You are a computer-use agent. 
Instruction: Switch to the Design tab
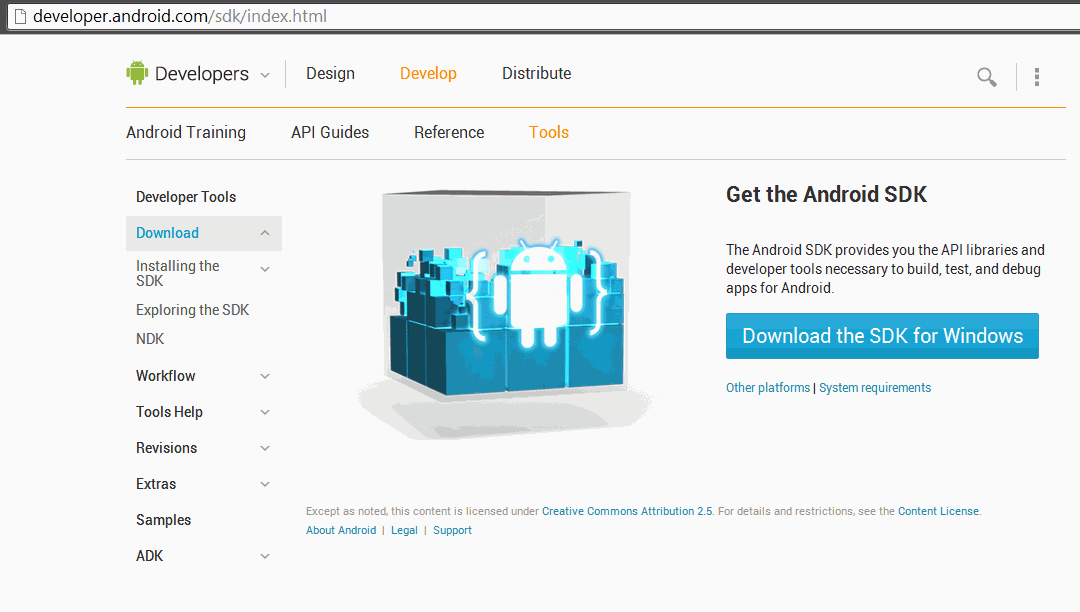[x=330, y=73]
